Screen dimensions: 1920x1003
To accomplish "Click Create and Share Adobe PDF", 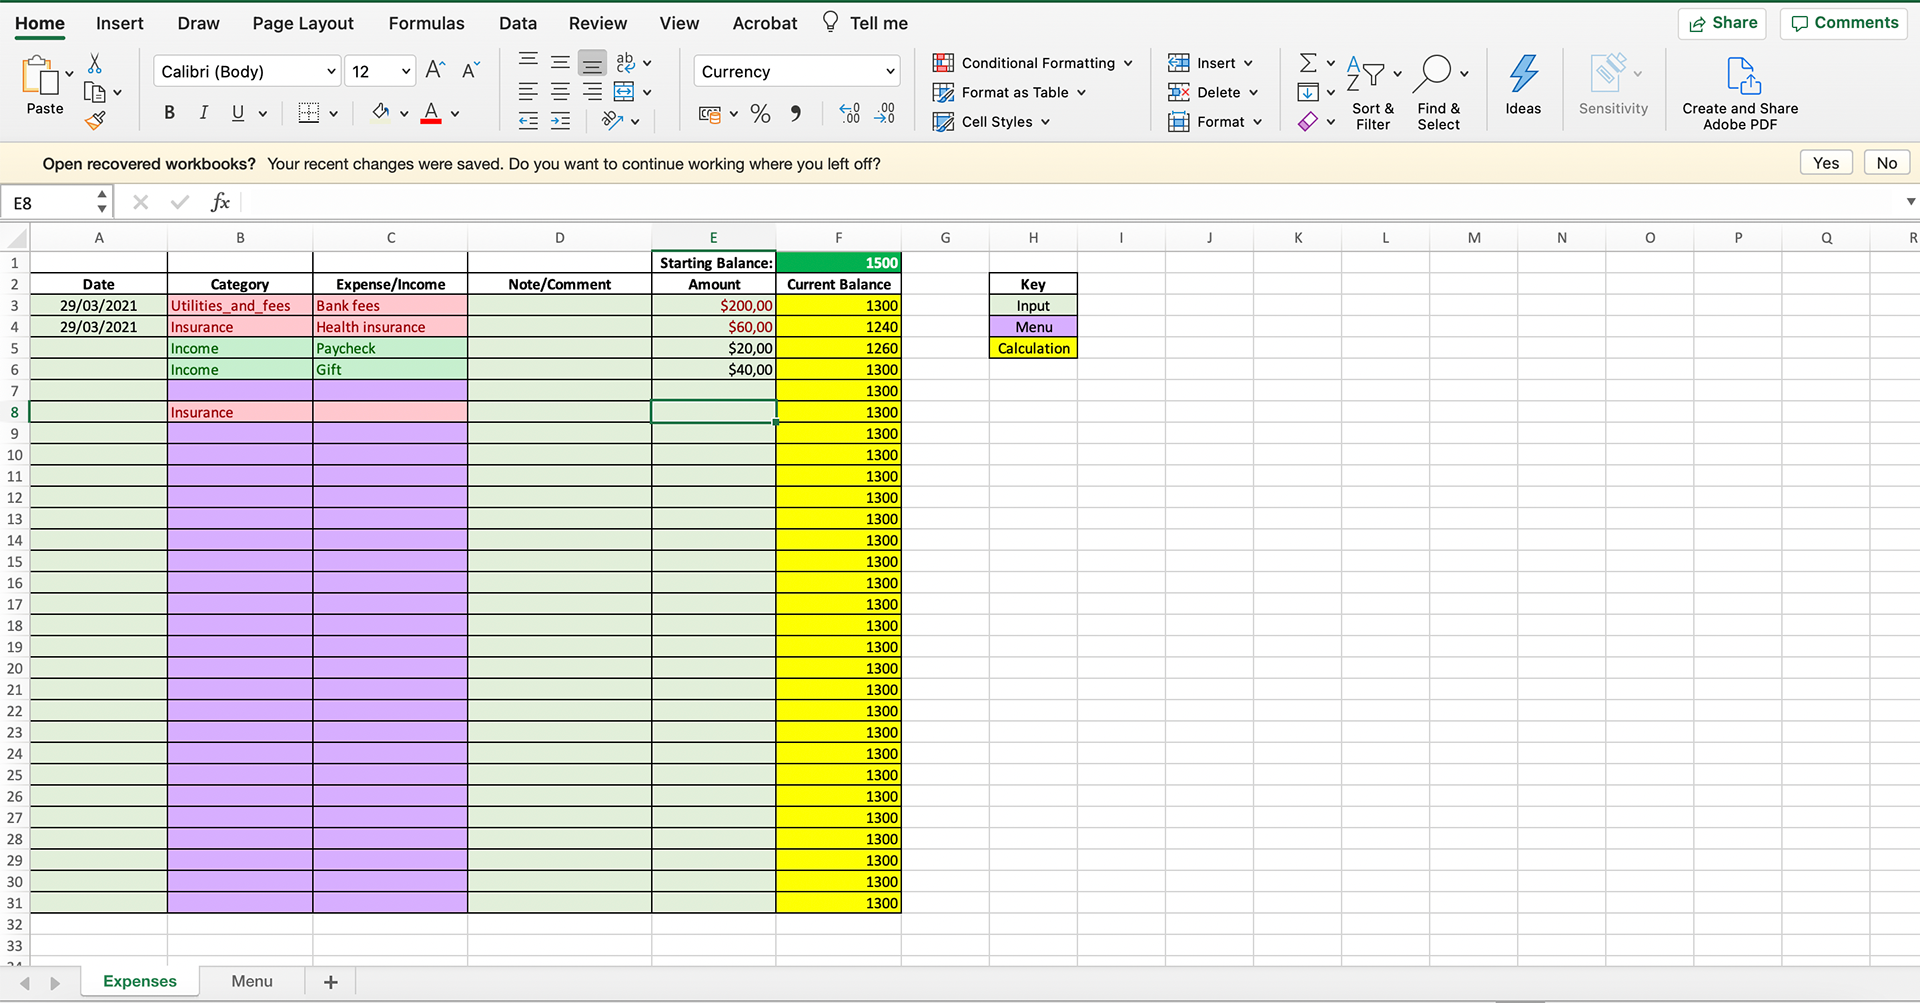I will click(1740, 92).
